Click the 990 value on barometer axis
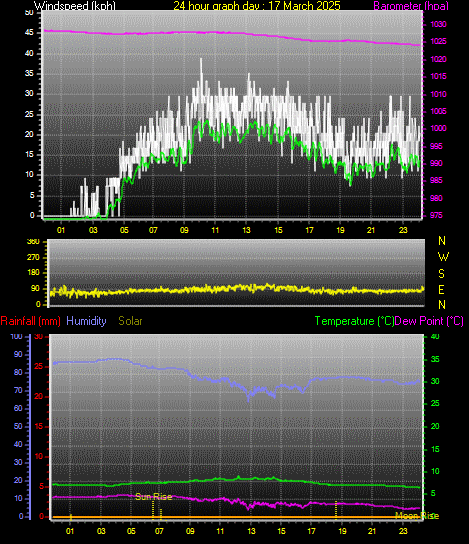The height and width of the screenshot is (544, 469). pyautogui.click(x=436, y=163)
